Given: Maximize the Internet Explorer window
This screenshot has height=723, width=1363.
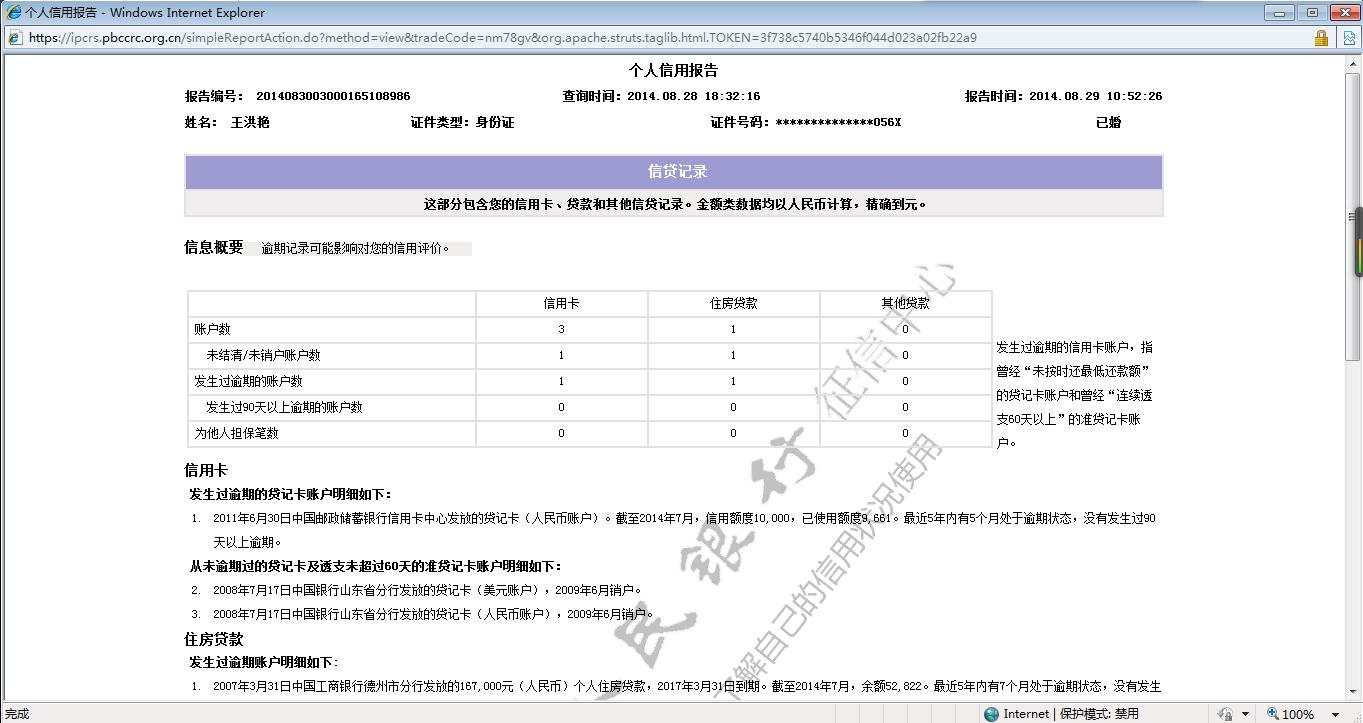Looking at the screenshot, I should tap(1312, 13).
